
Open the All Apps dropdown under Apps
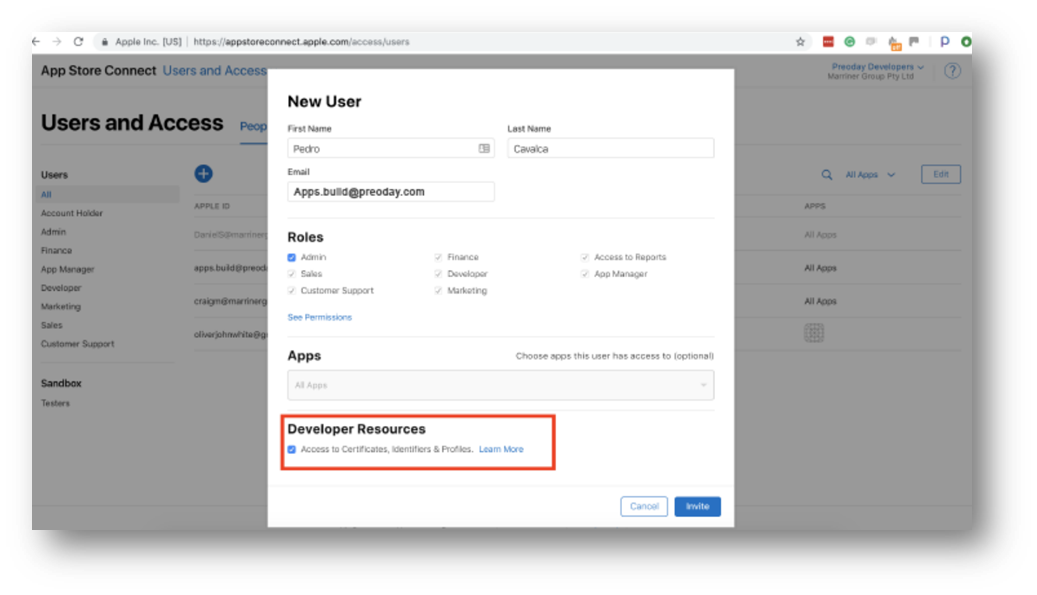click(x=501, y=385)
